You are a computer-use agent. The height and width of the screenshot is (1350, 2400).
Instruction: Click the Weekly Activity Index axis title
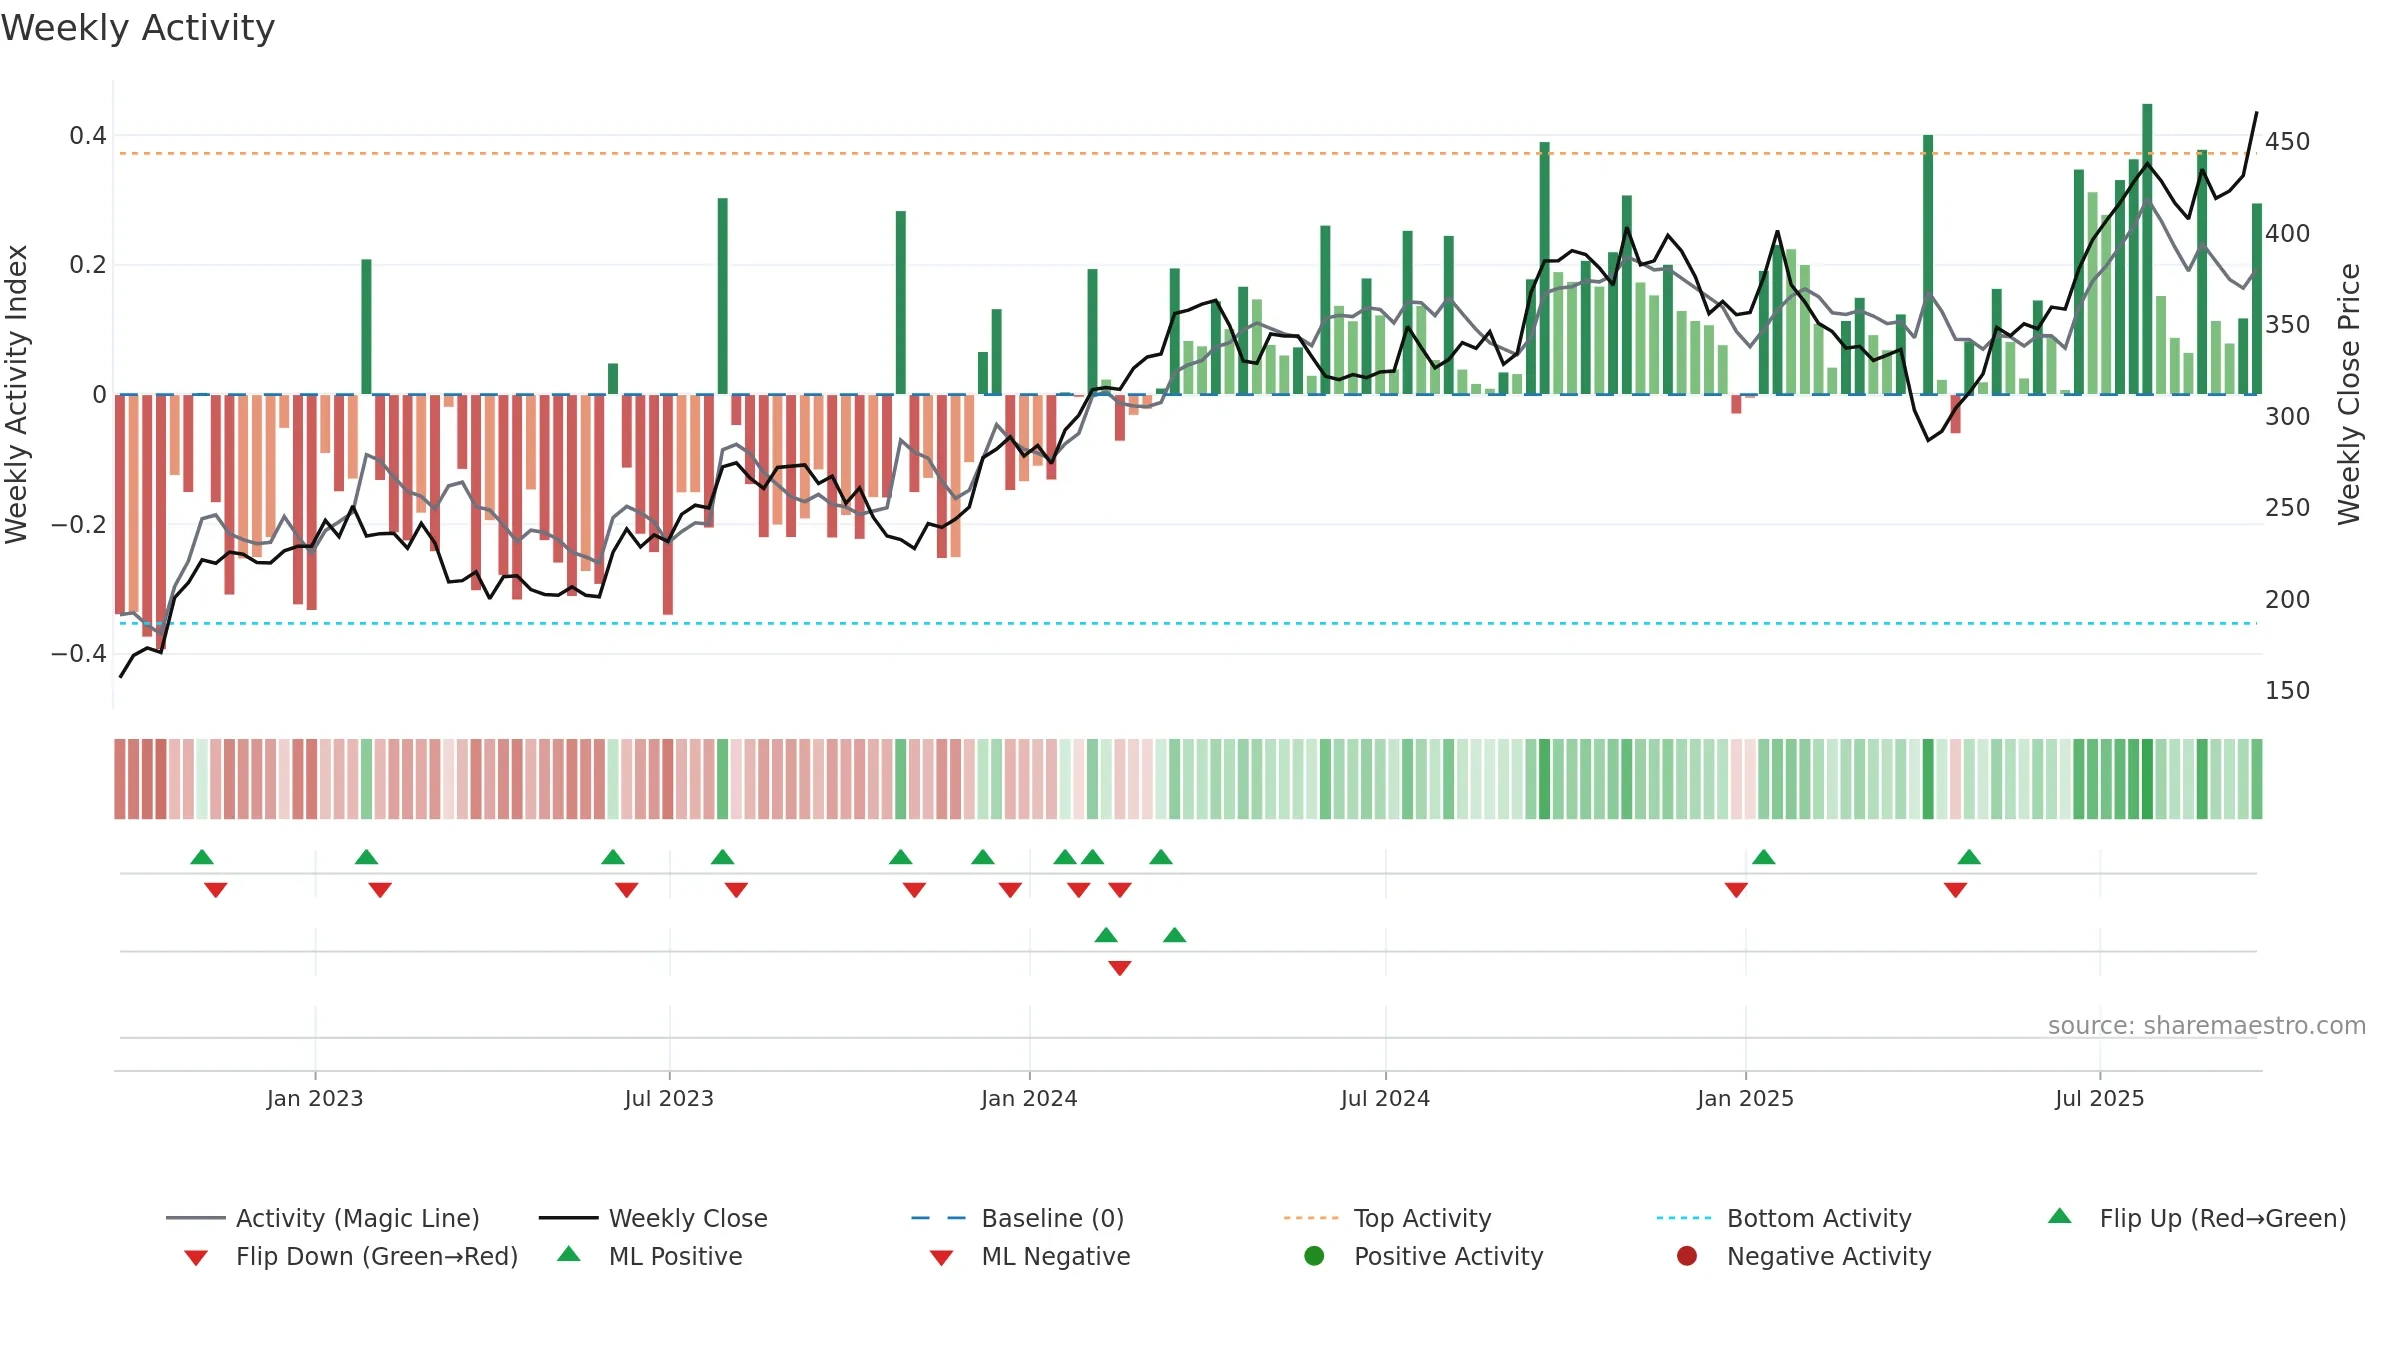point(17,394)
